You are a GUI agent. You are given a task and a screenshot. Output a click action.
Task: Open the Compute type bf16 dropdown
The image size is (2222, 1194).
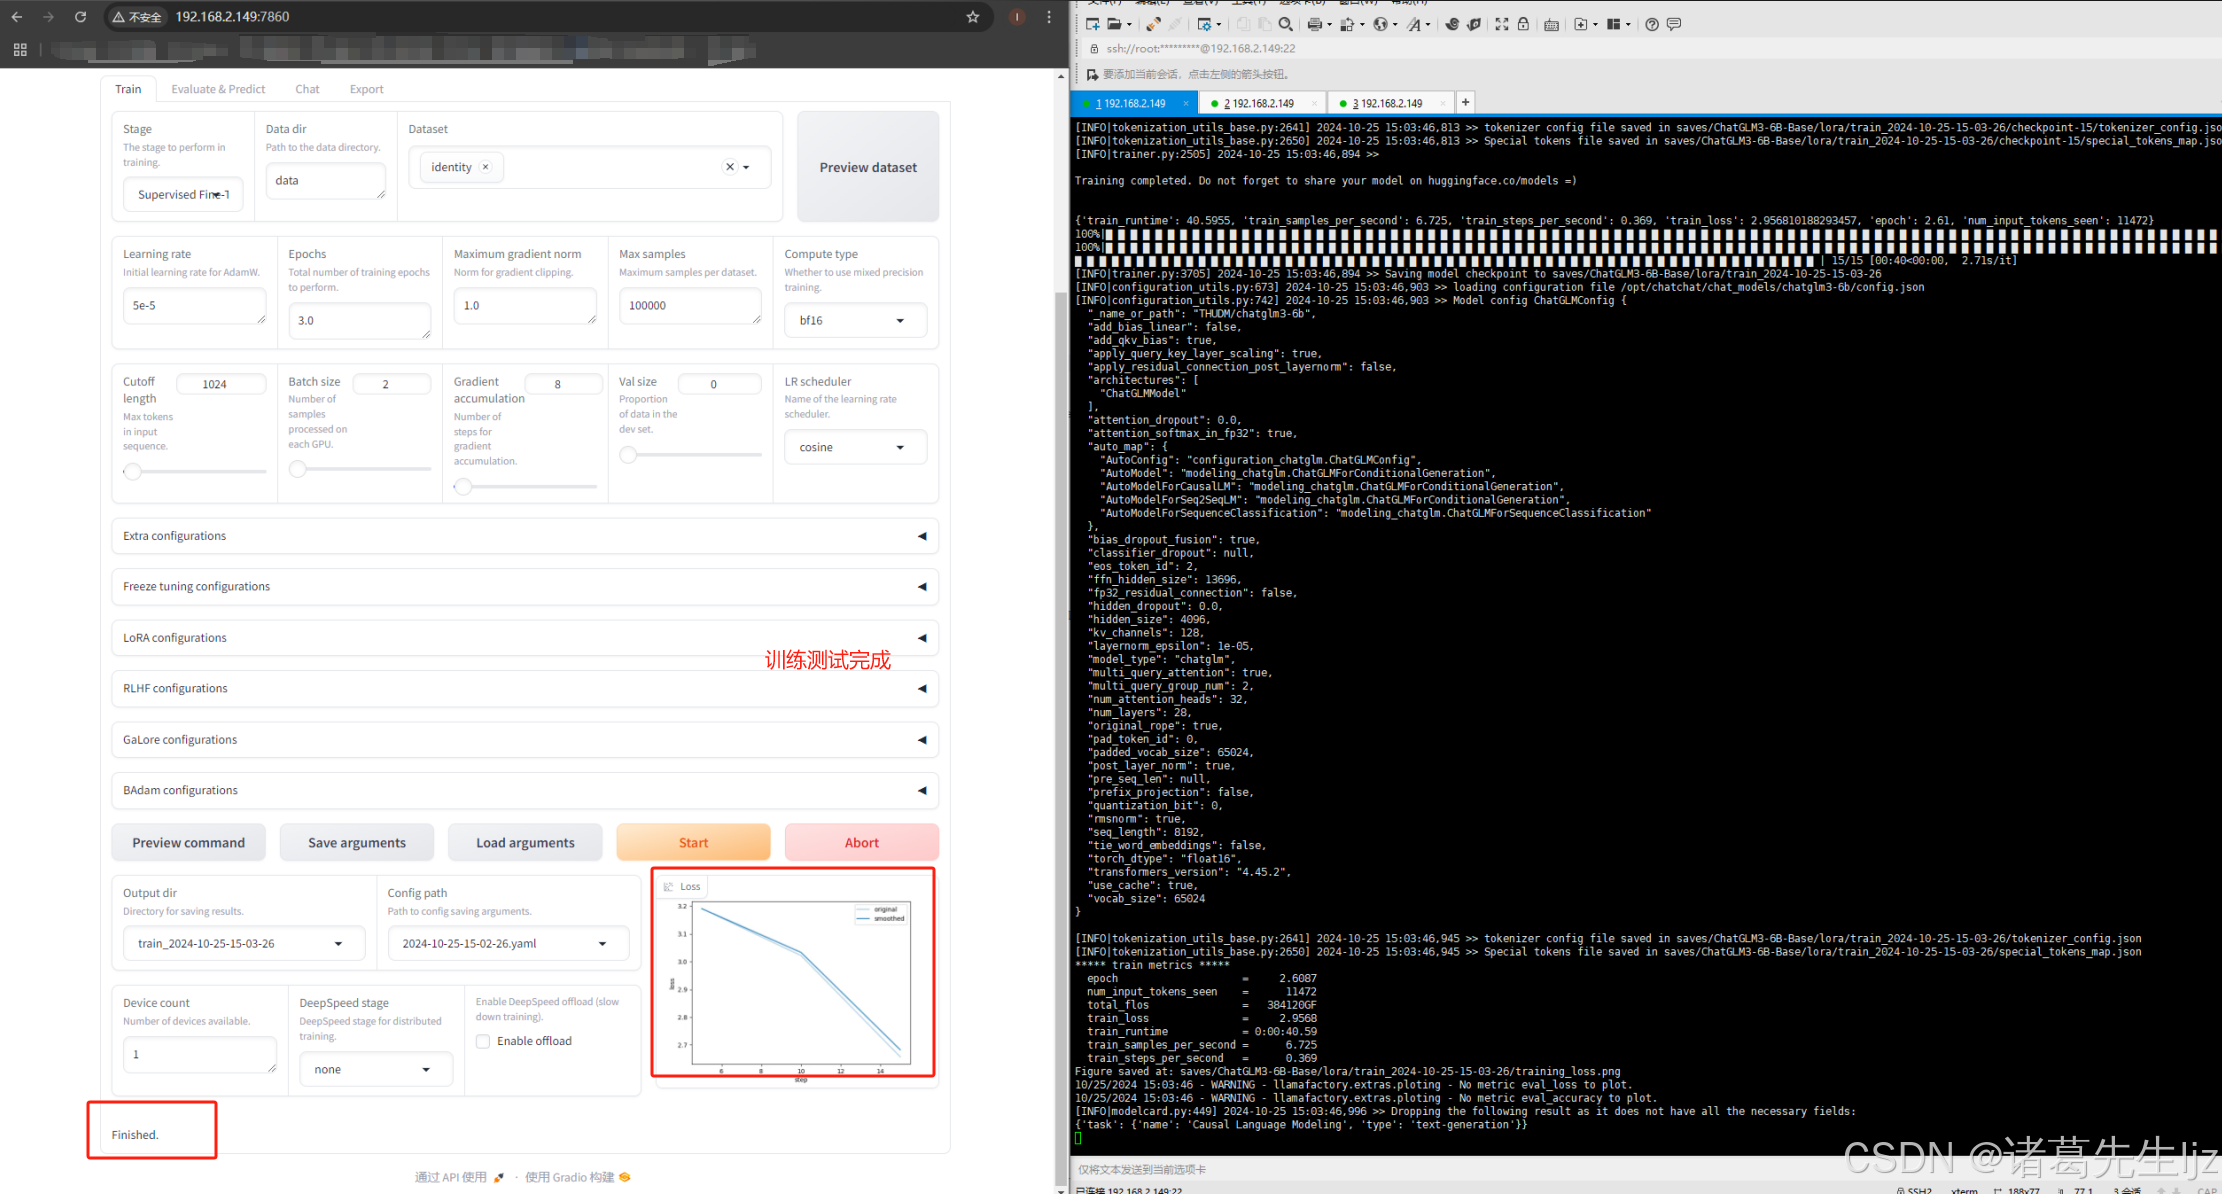tap(854, 321)
